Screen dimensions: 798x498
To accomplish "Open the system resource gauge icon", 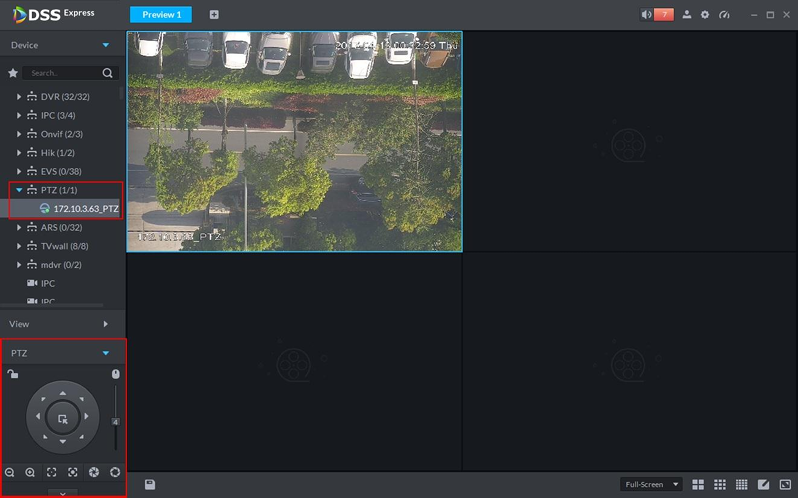I will tap(725, 15).
